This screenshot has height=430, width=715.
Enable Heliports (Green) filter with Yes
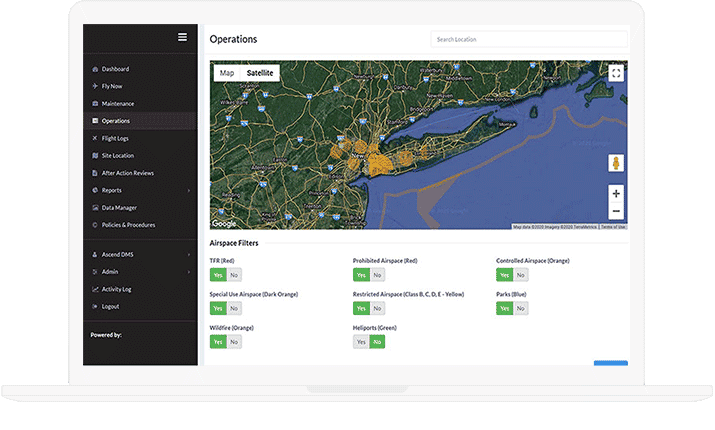coord(360,342)
